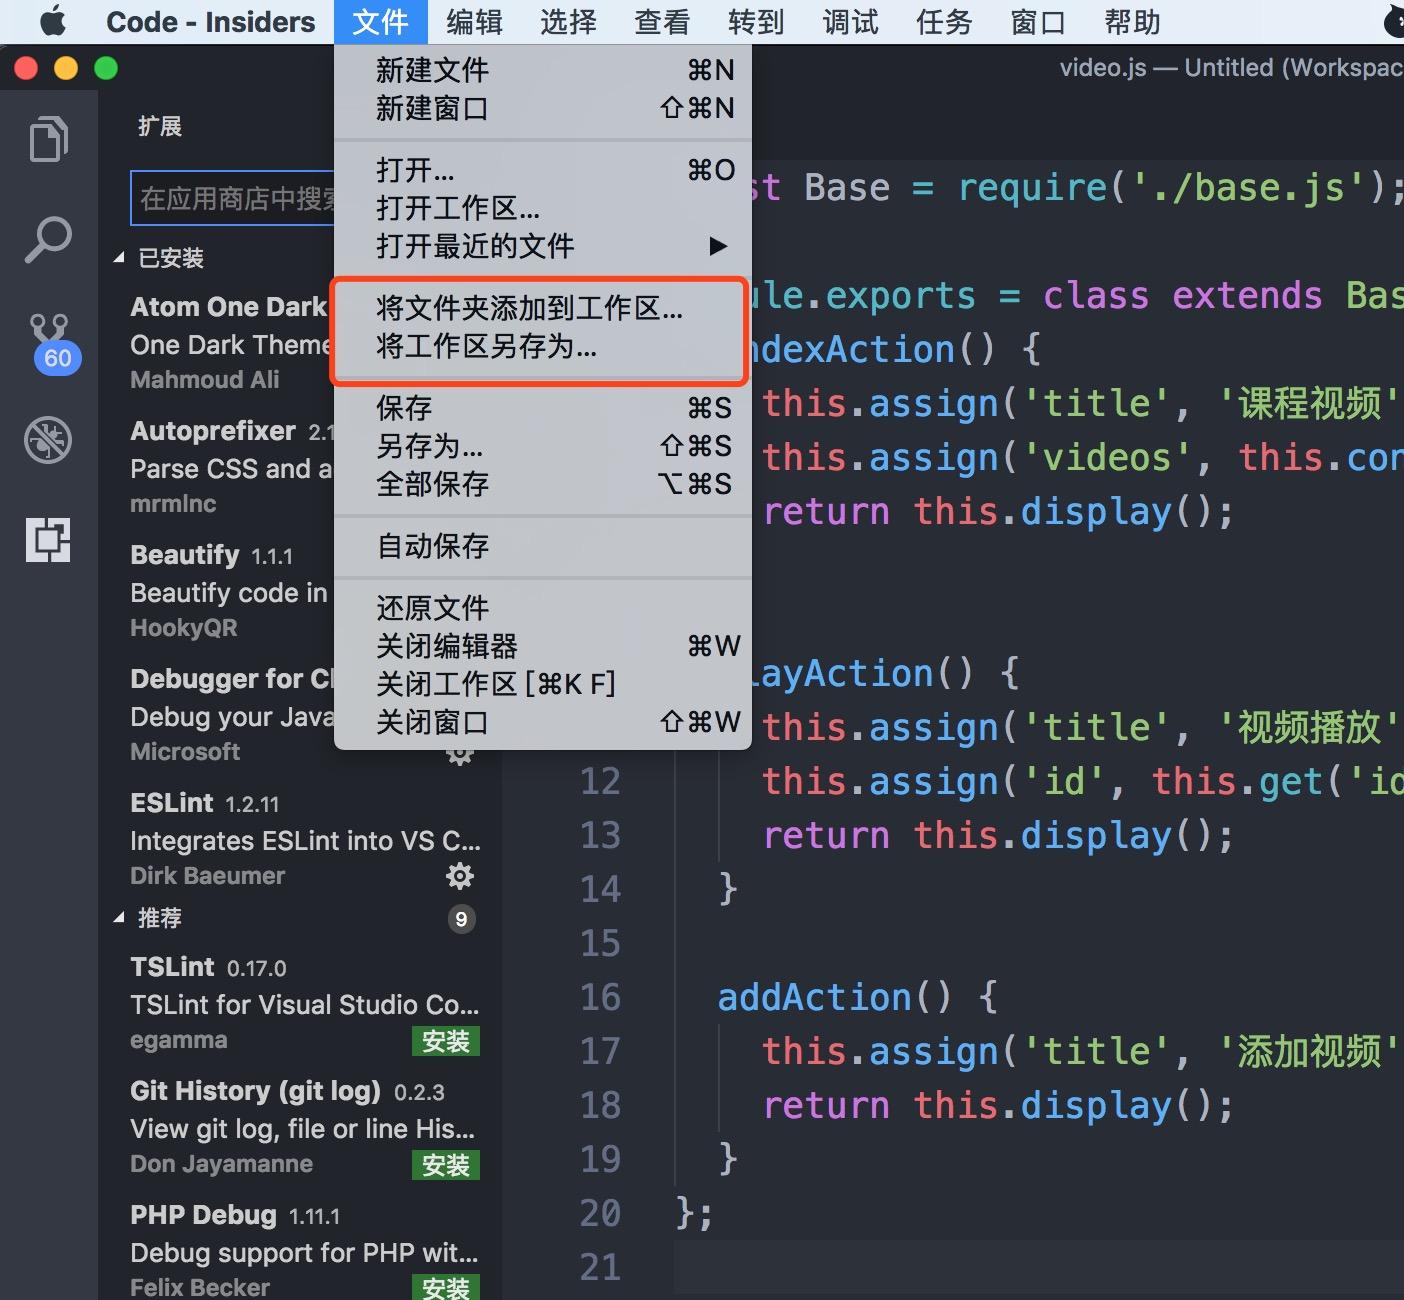The height and width of the screenshot is (1300, 1404).
Task: Choose 将文件夹添加到工作区… entry
Action: [x=543, y=308]
